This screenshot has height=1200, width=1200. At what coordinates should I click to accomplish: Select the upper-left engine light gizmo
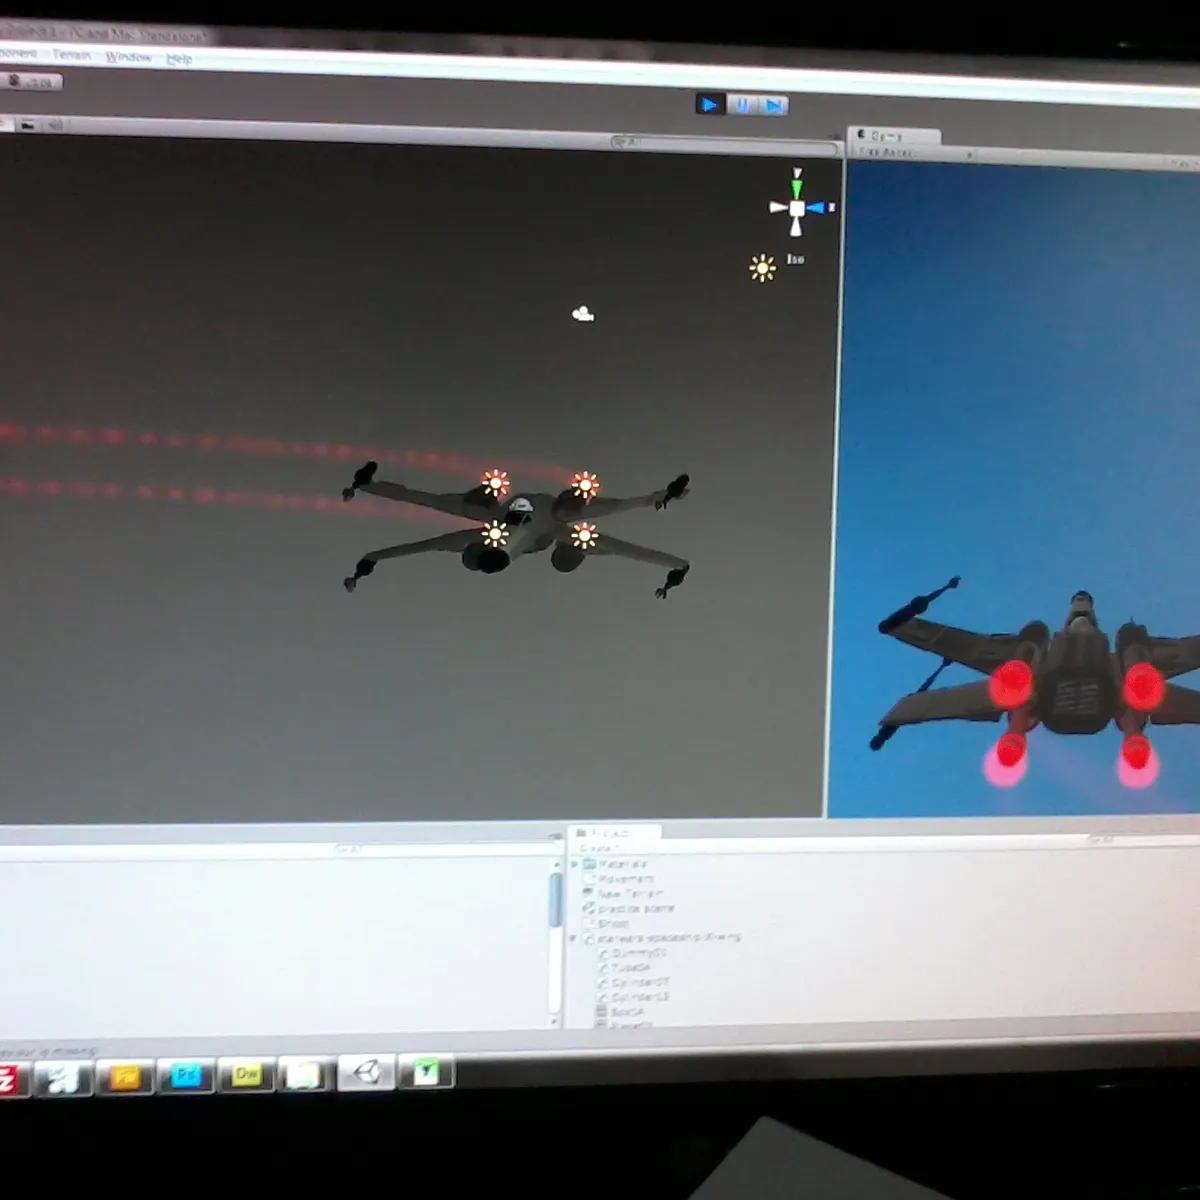(495, 483)
